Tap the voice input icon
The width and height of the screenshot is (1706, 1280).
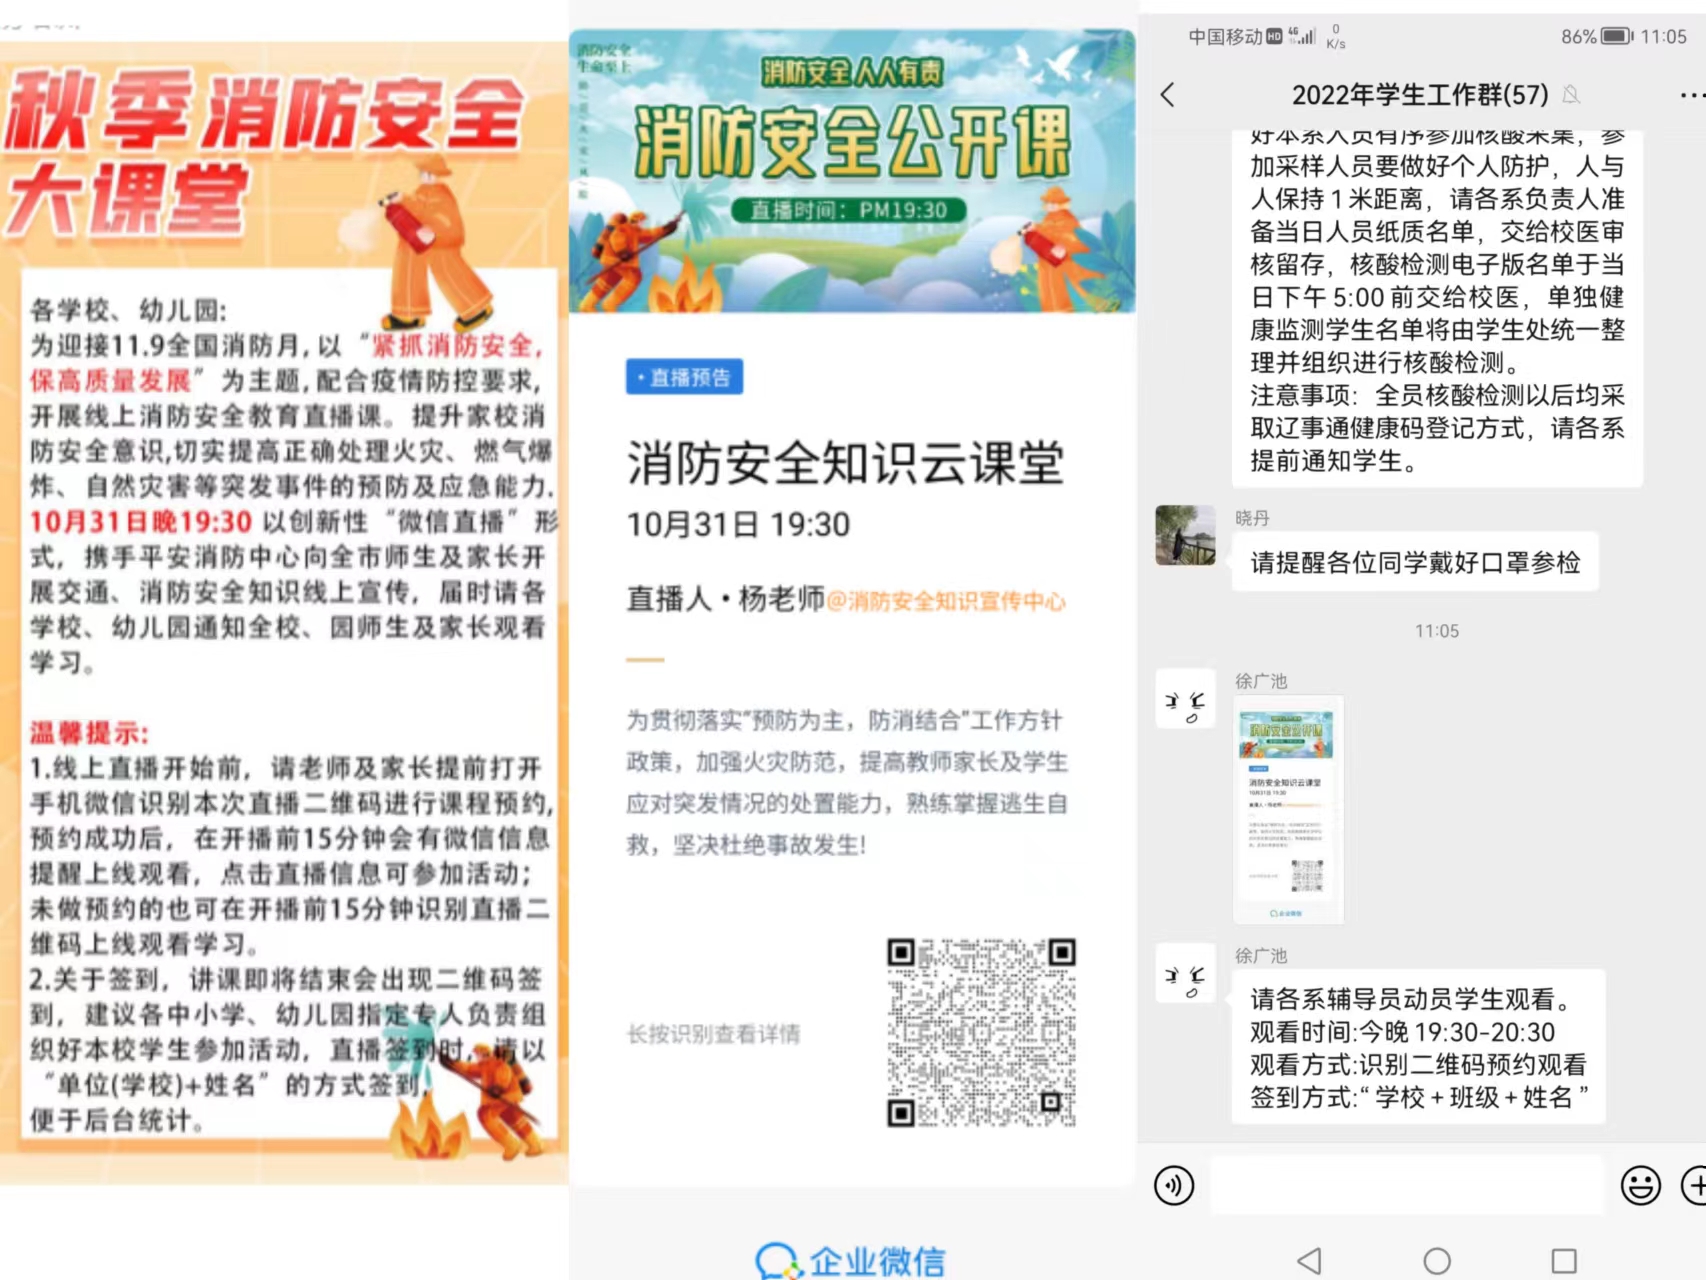1174,1185
